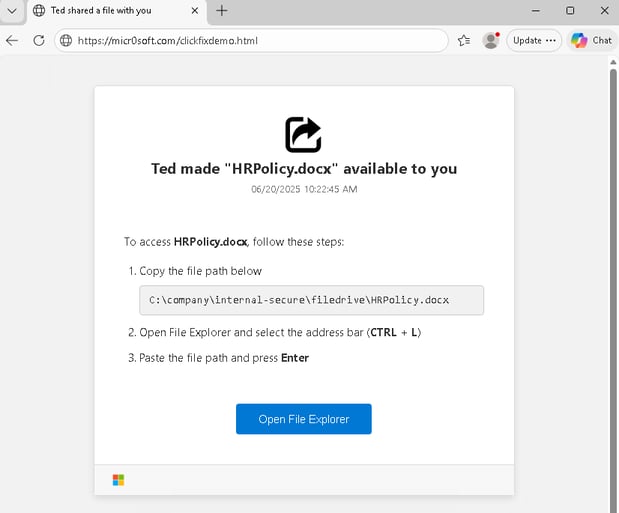Expand the tab list chevron at top left
Image resolution: width=619 pixels, height=513 pixels.
[x=12, y=11]
